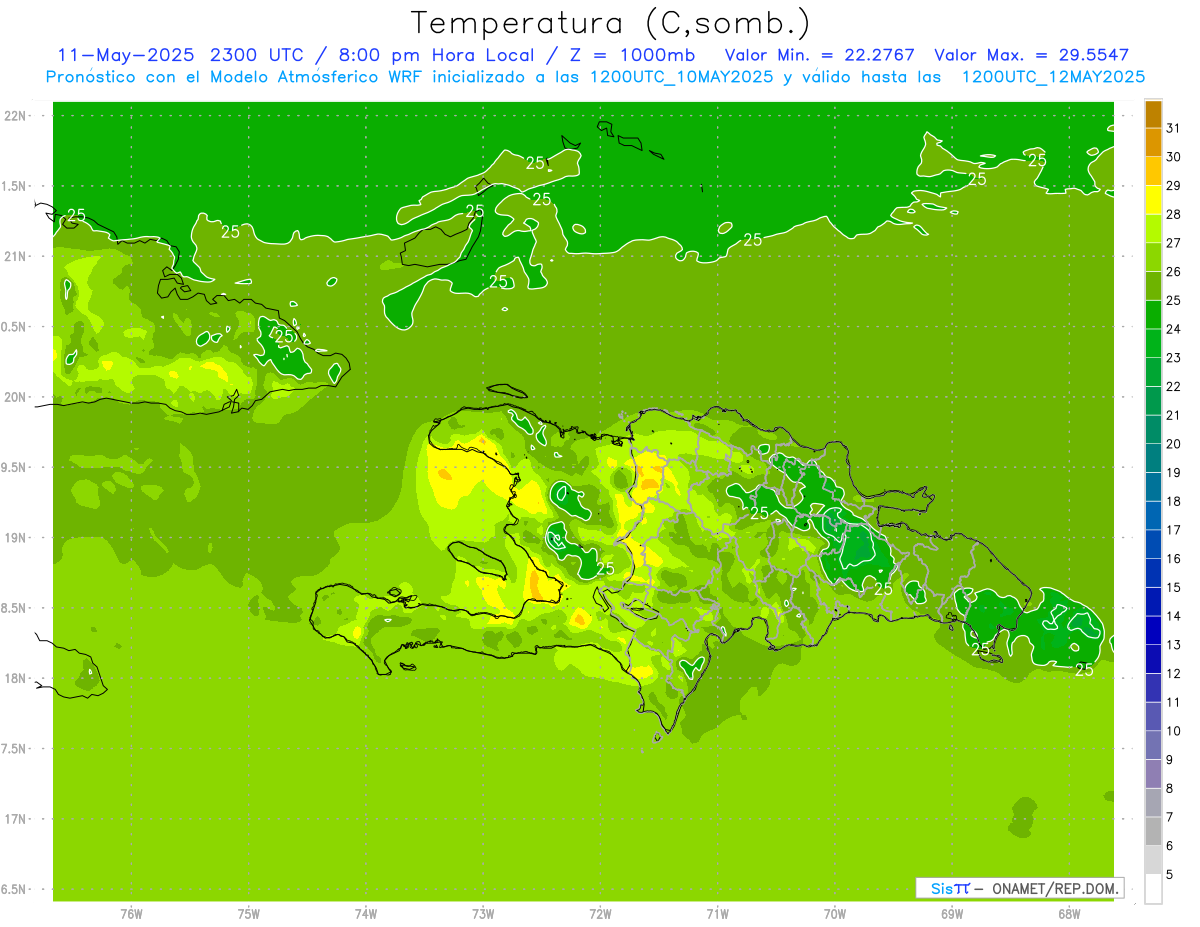Select the color bar value '29'
This screenshot has width=1200, height=927.
[x=1174, y=185]
